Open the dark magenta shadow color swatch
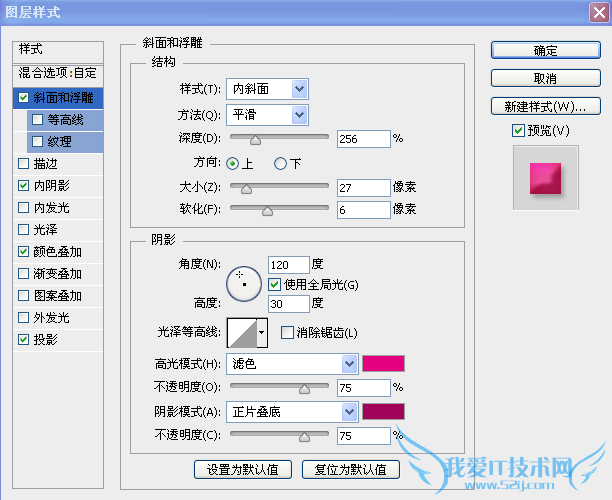This screenshot has width=612, height=500. click(x=383, y=411)
